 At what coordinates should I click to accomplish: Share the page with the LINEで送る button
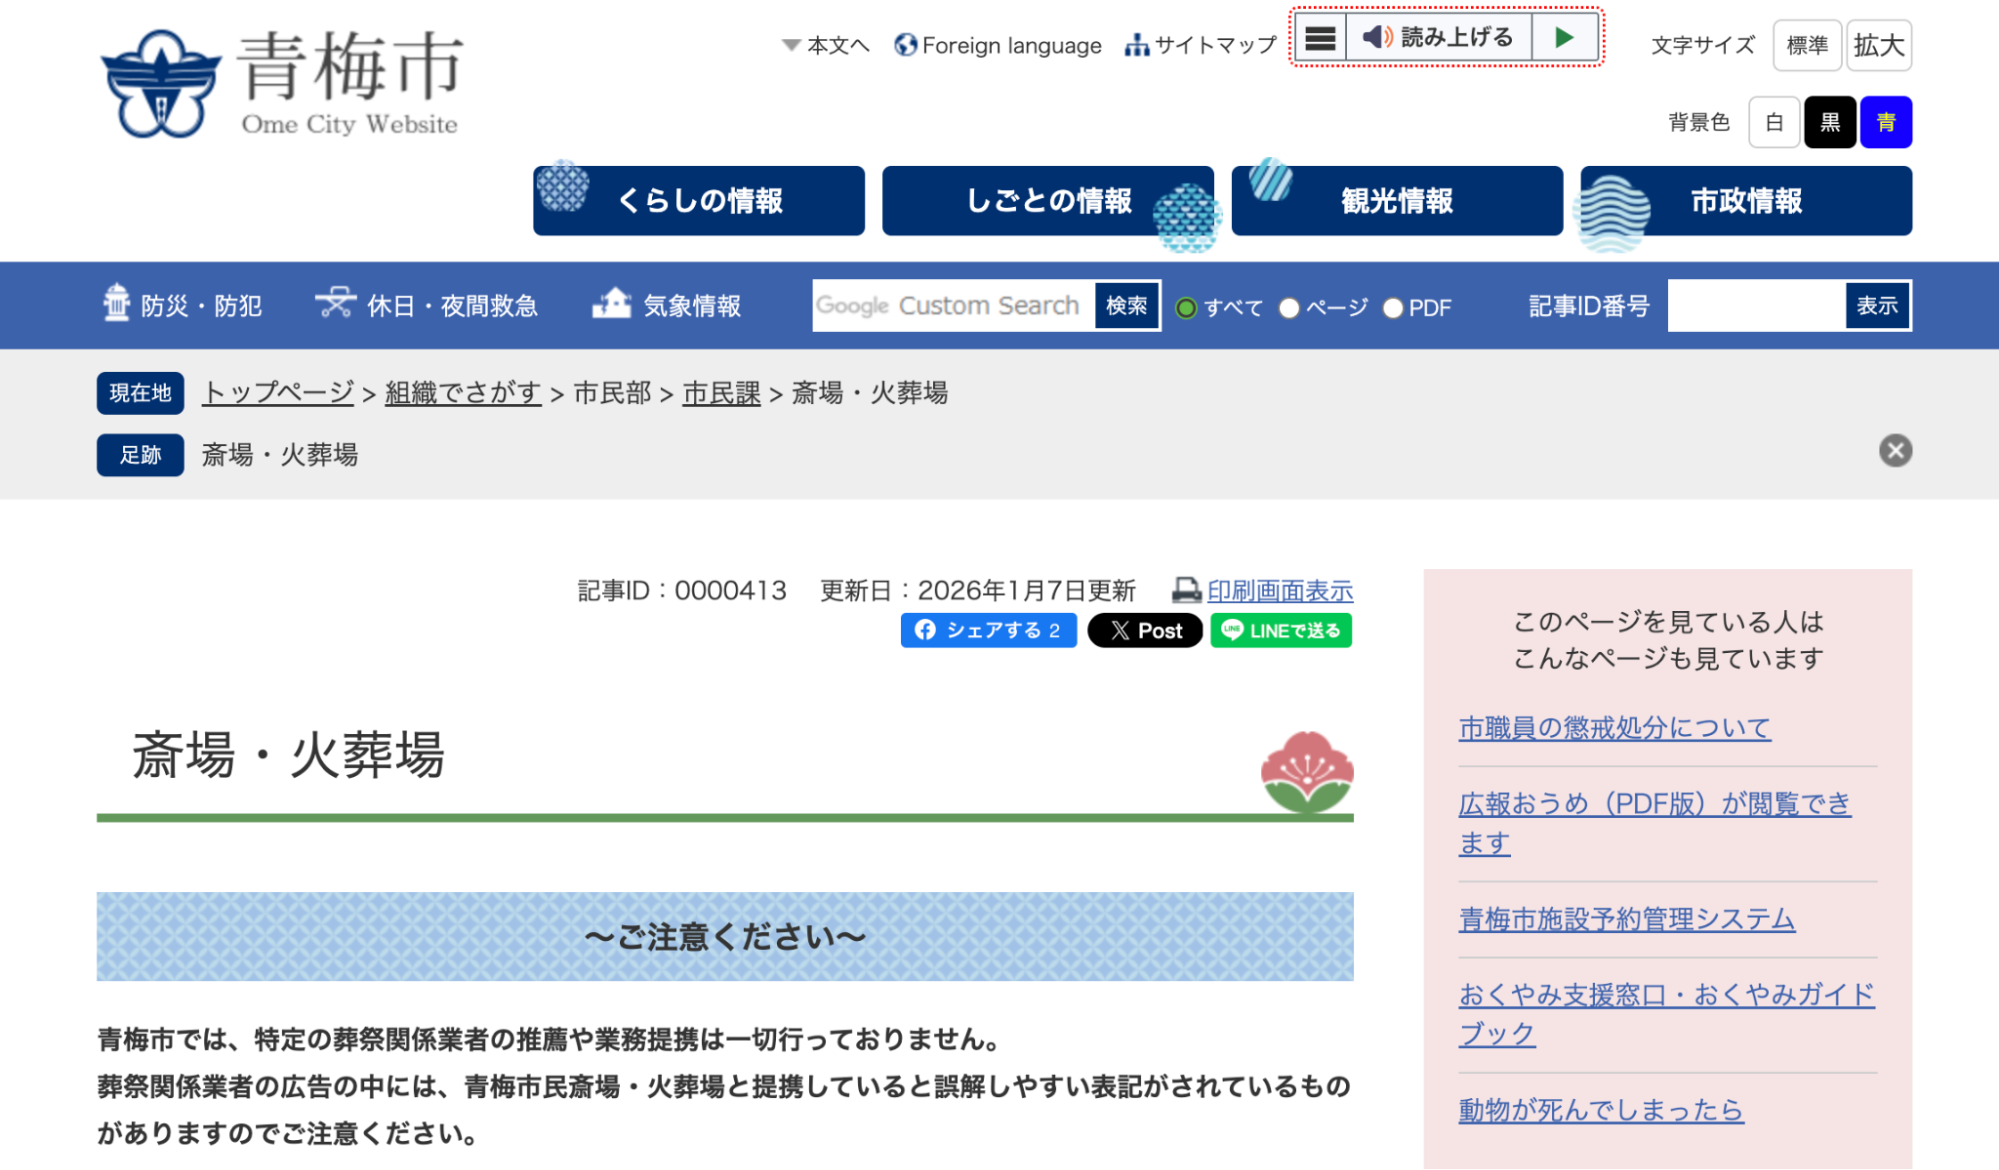[x=1281, y=630]
